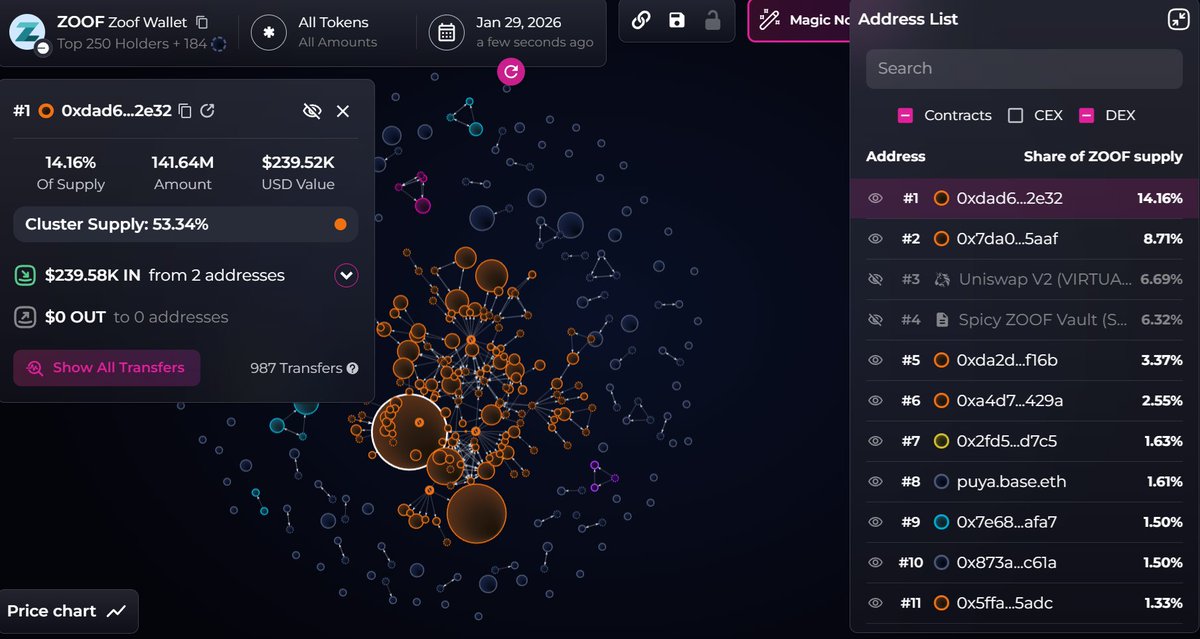The image size is (1200, 639).
Task: Click the Top 250 Holders + 184 label
Action: 131,43
